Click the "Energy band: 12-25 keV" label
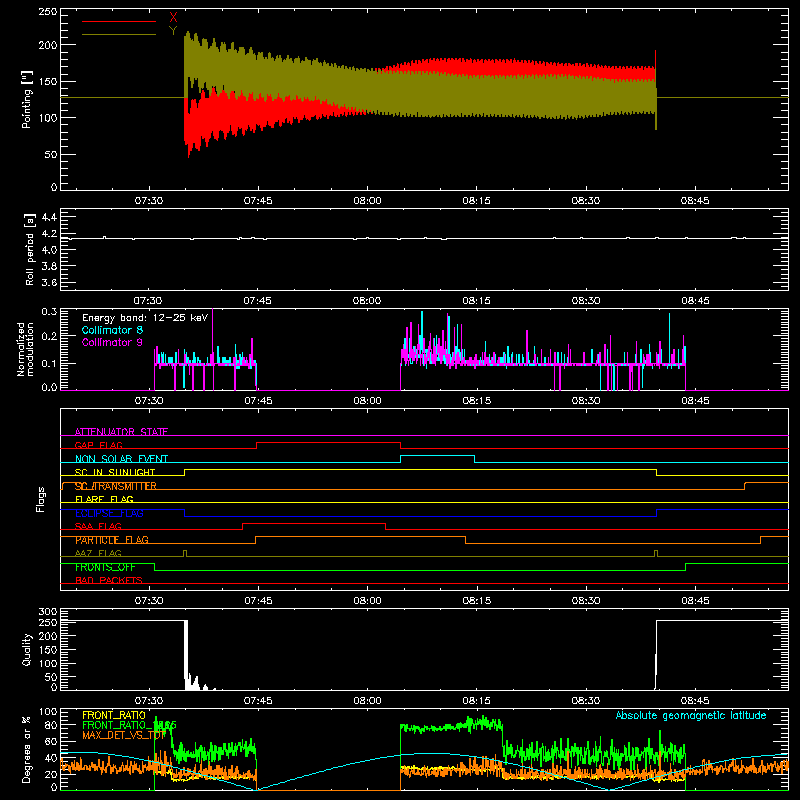The height and width of the screenshot is (800, 800). (x=145, y=318)
